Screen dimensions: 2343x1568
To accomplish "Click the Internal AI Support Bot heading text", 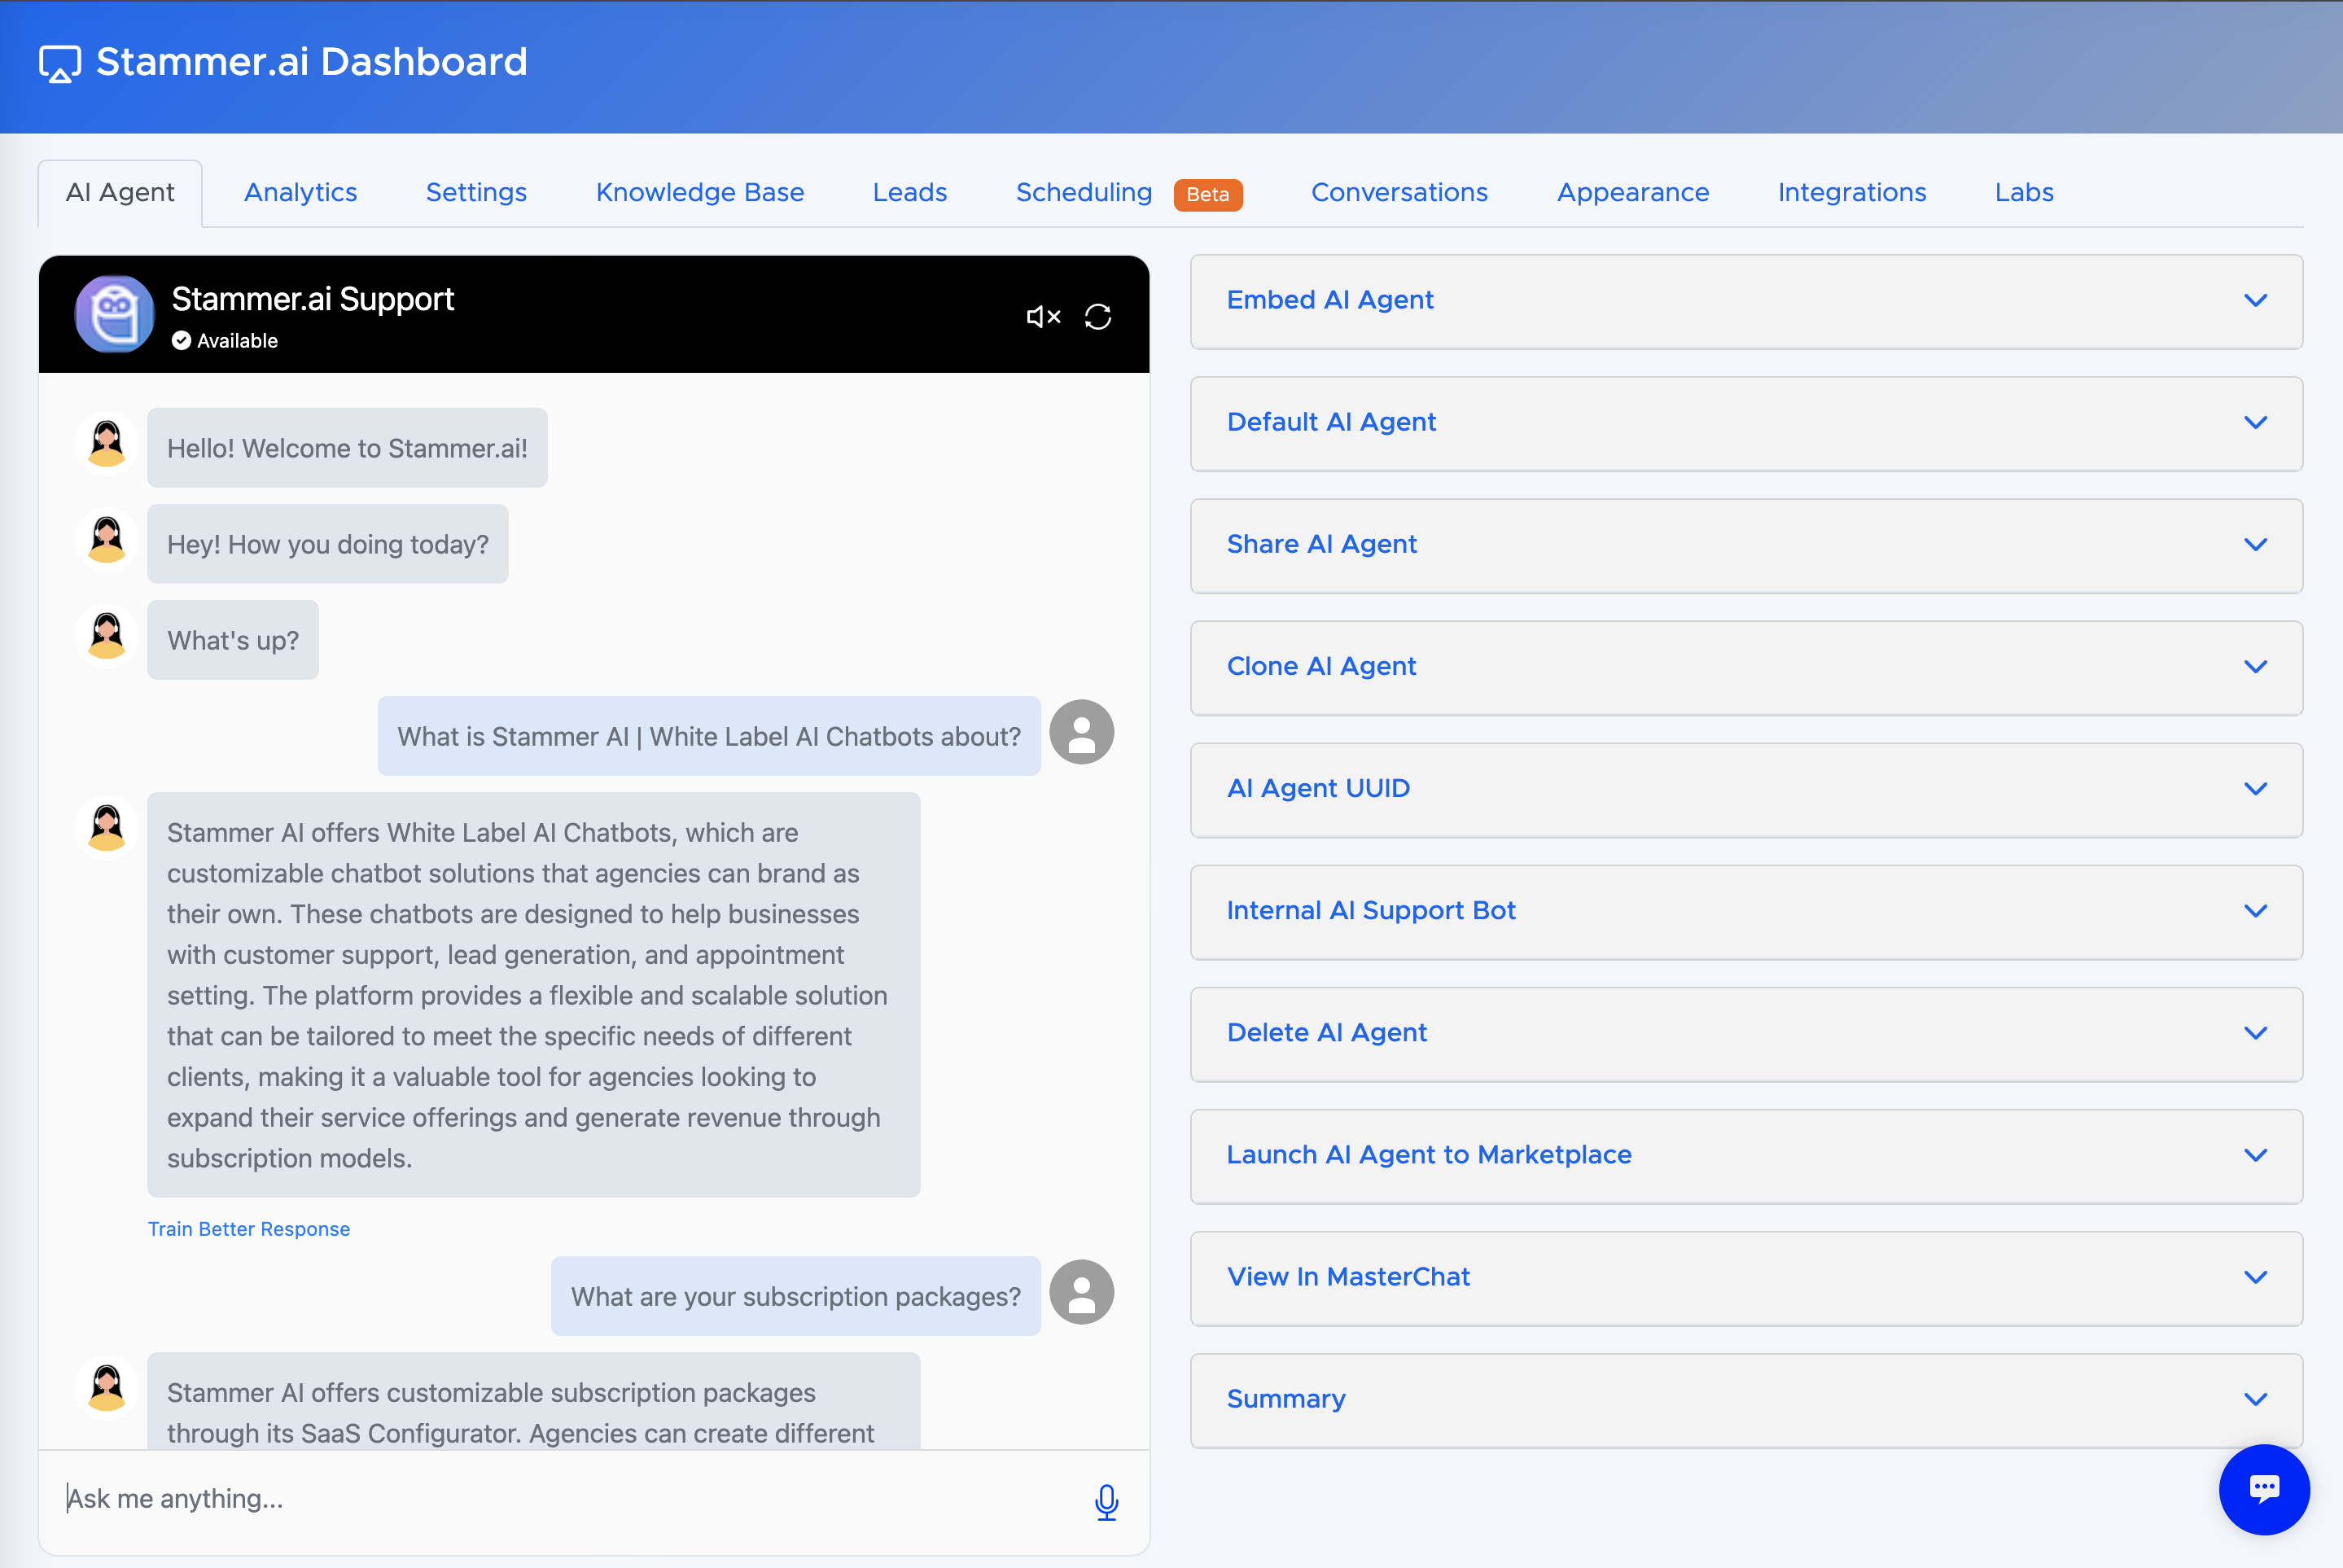I will click(x=1371, y=910).
